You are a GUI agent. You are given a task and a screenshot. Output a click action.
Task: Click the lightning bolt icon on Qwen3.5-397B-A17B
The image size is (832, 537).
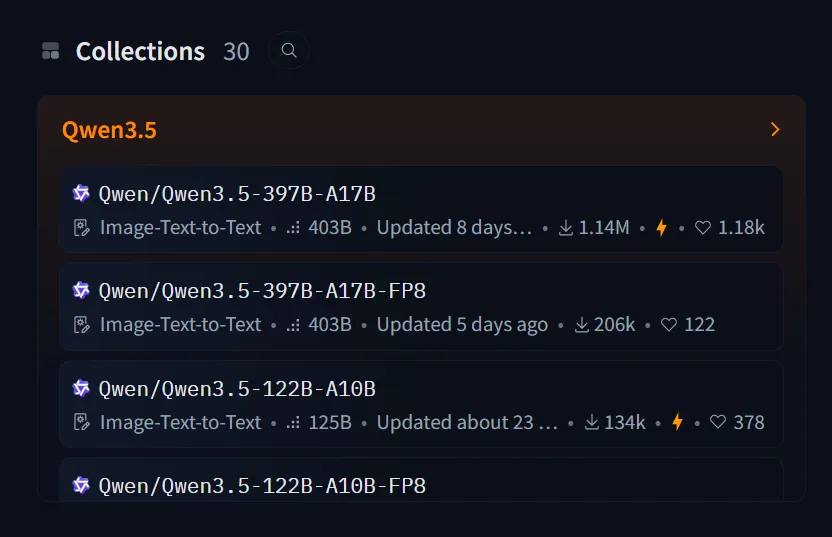(x=661, y=228)
